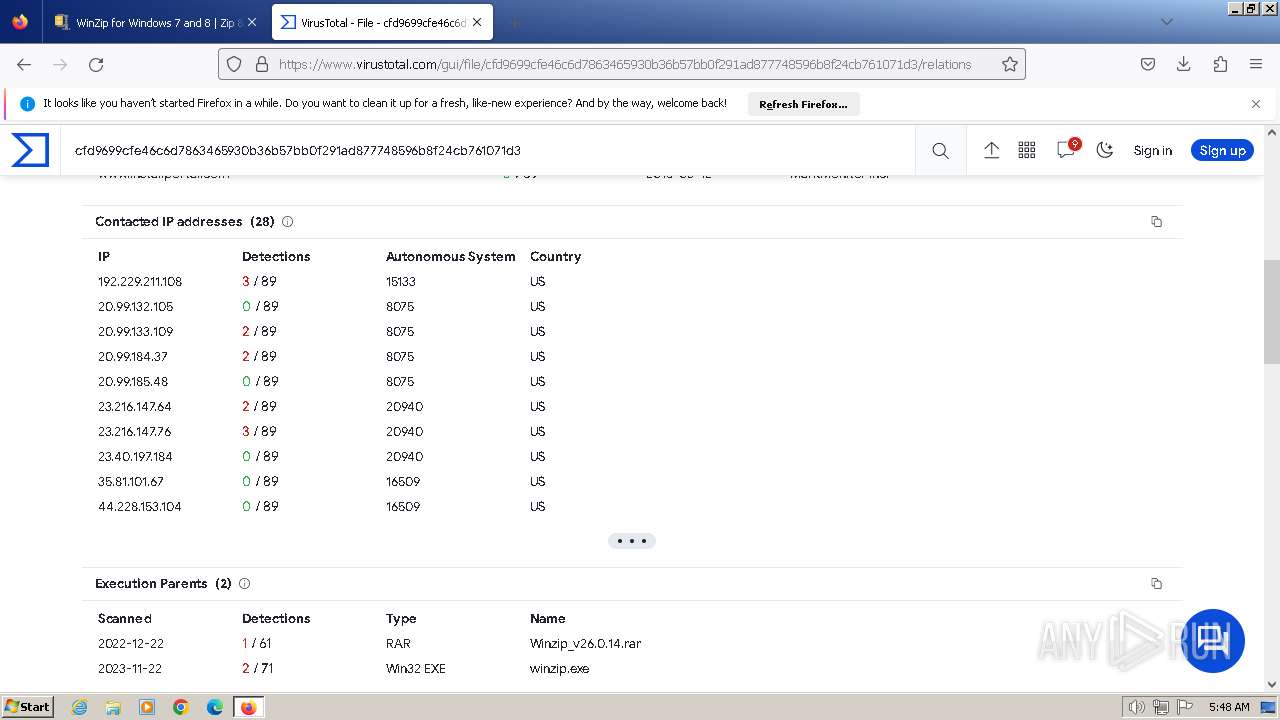Open IP 192.229.211.108
This screenshot has width=1280, height=720.
pos(140,282)
